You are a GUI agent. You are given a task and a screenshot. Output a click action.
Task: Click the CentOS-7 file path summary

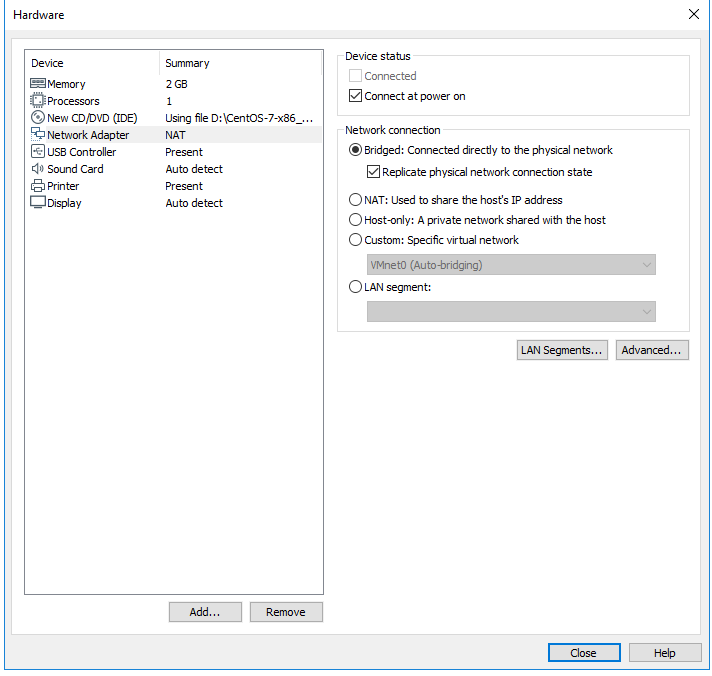coord(239,118)
